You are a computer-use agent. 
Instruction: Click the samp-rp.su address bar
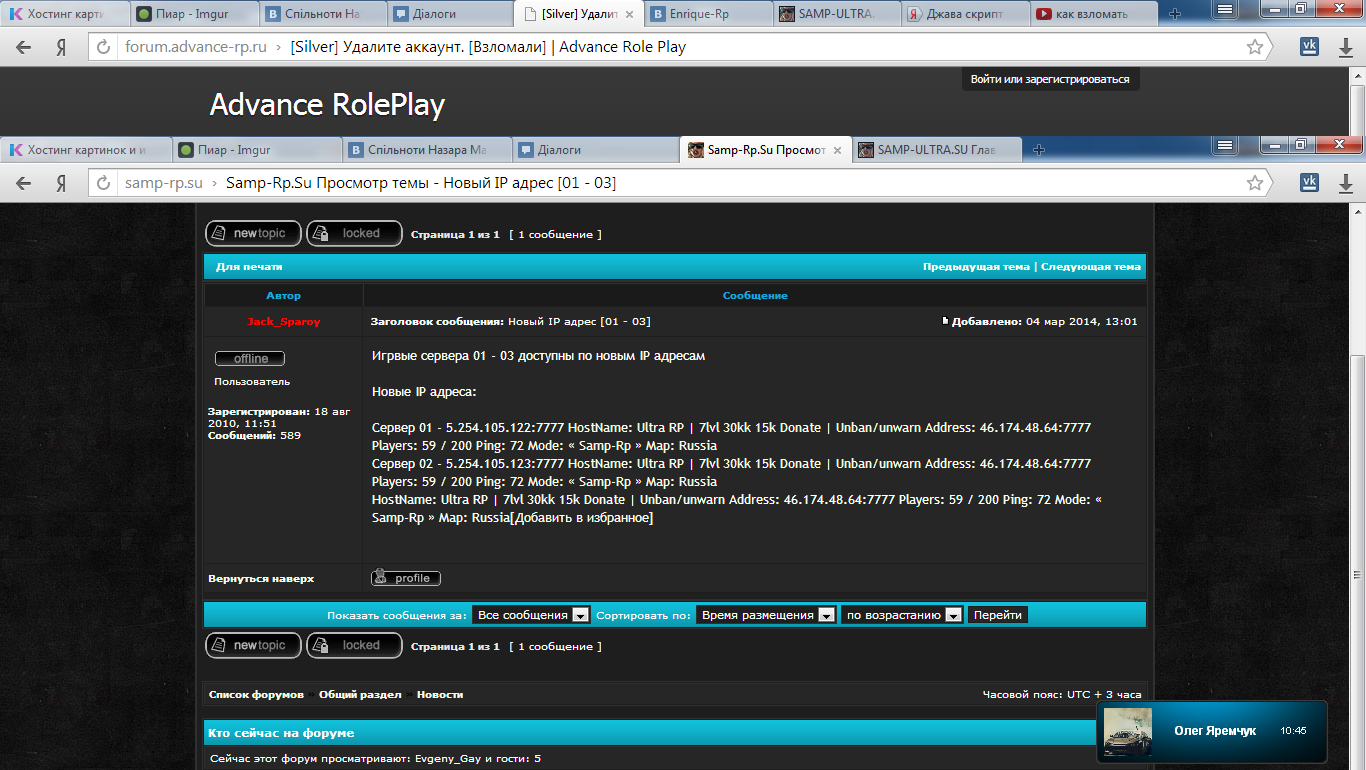tap(680, 183)
